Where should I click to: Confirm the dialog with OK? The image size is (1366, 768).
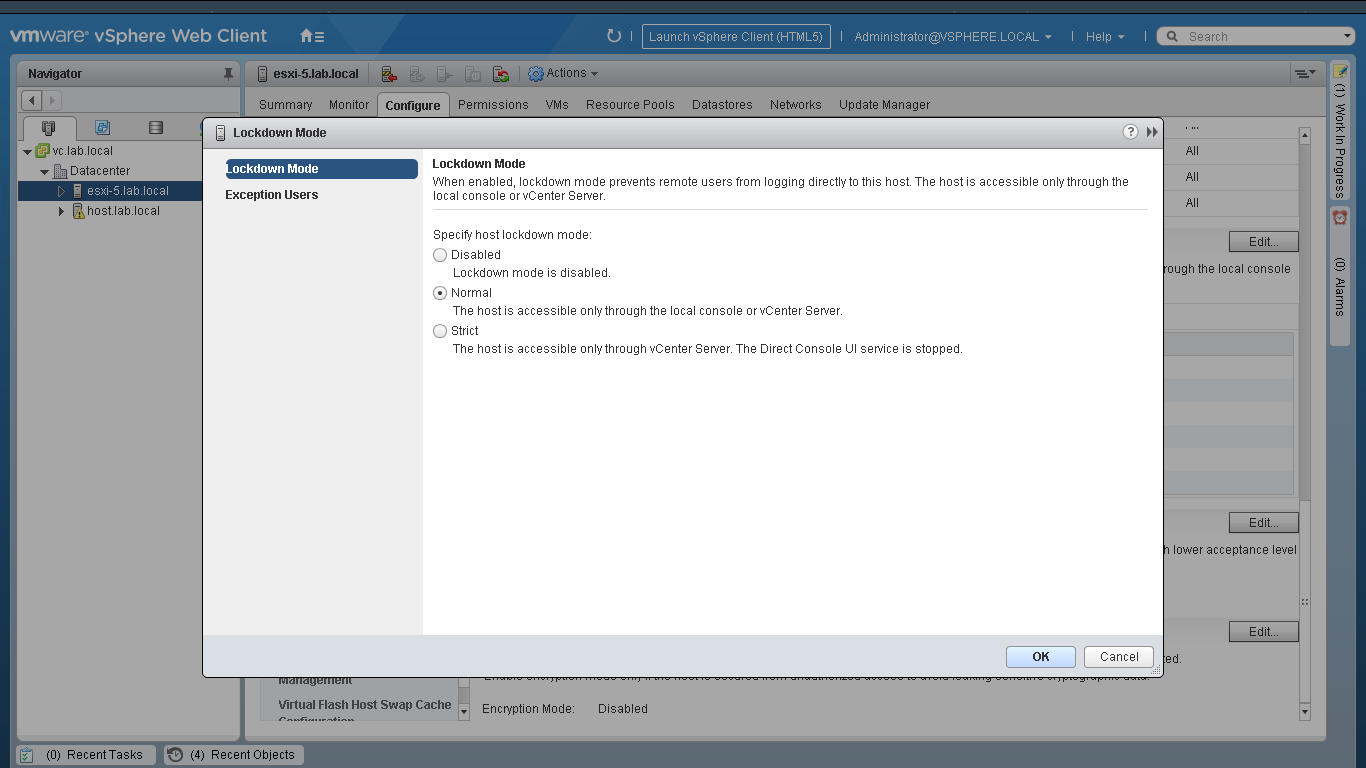(1040, 657)
